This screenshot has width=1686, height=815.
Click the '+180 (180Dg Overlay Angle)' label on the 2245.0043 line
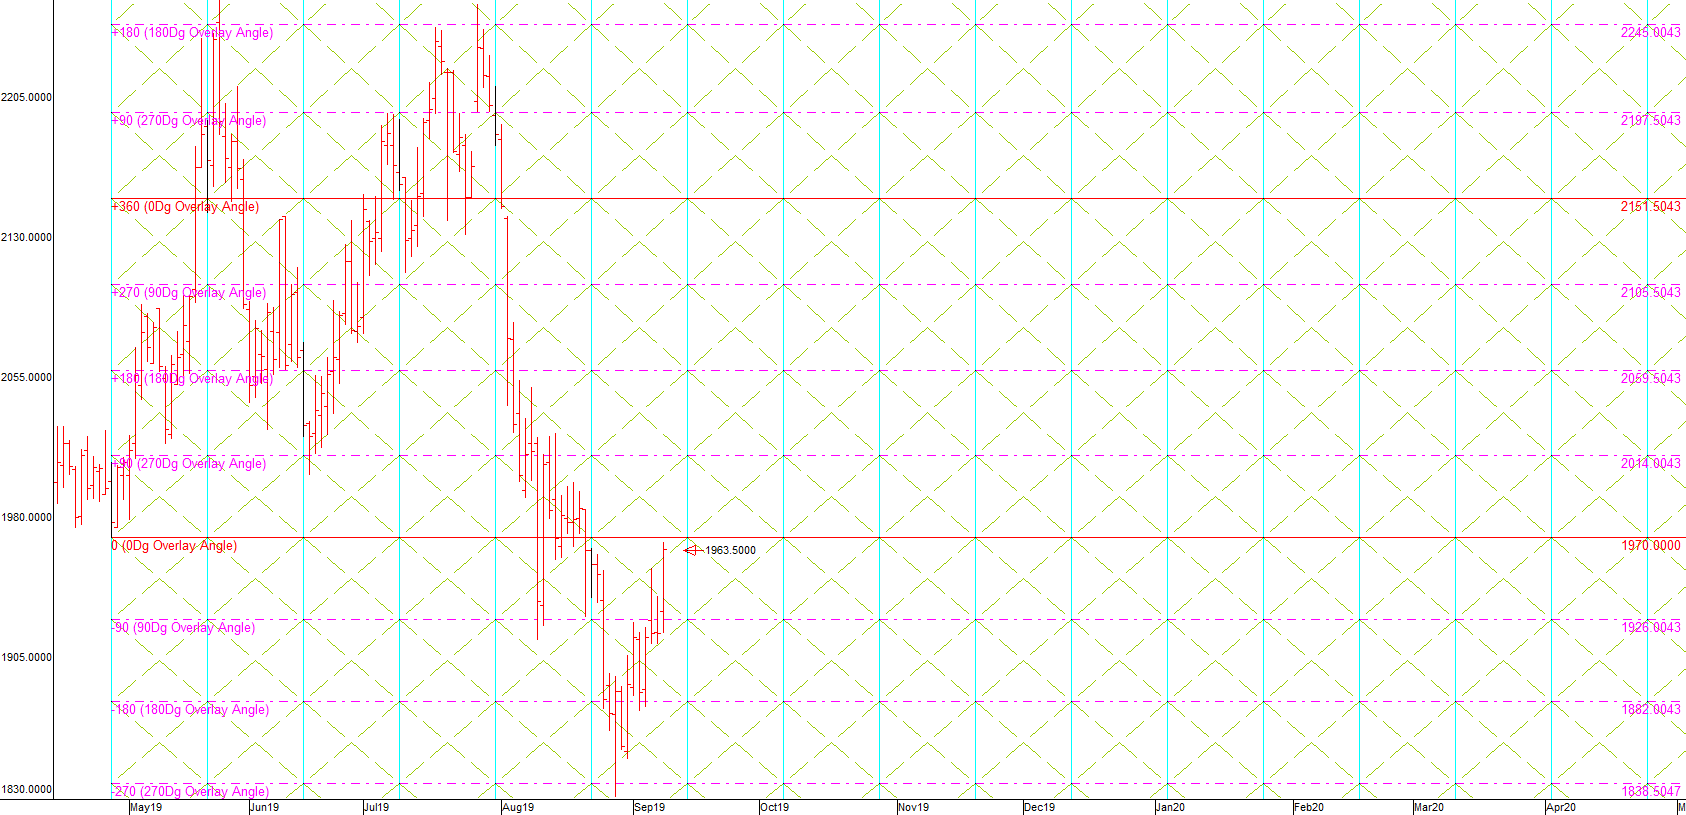[x=192, y=33]
